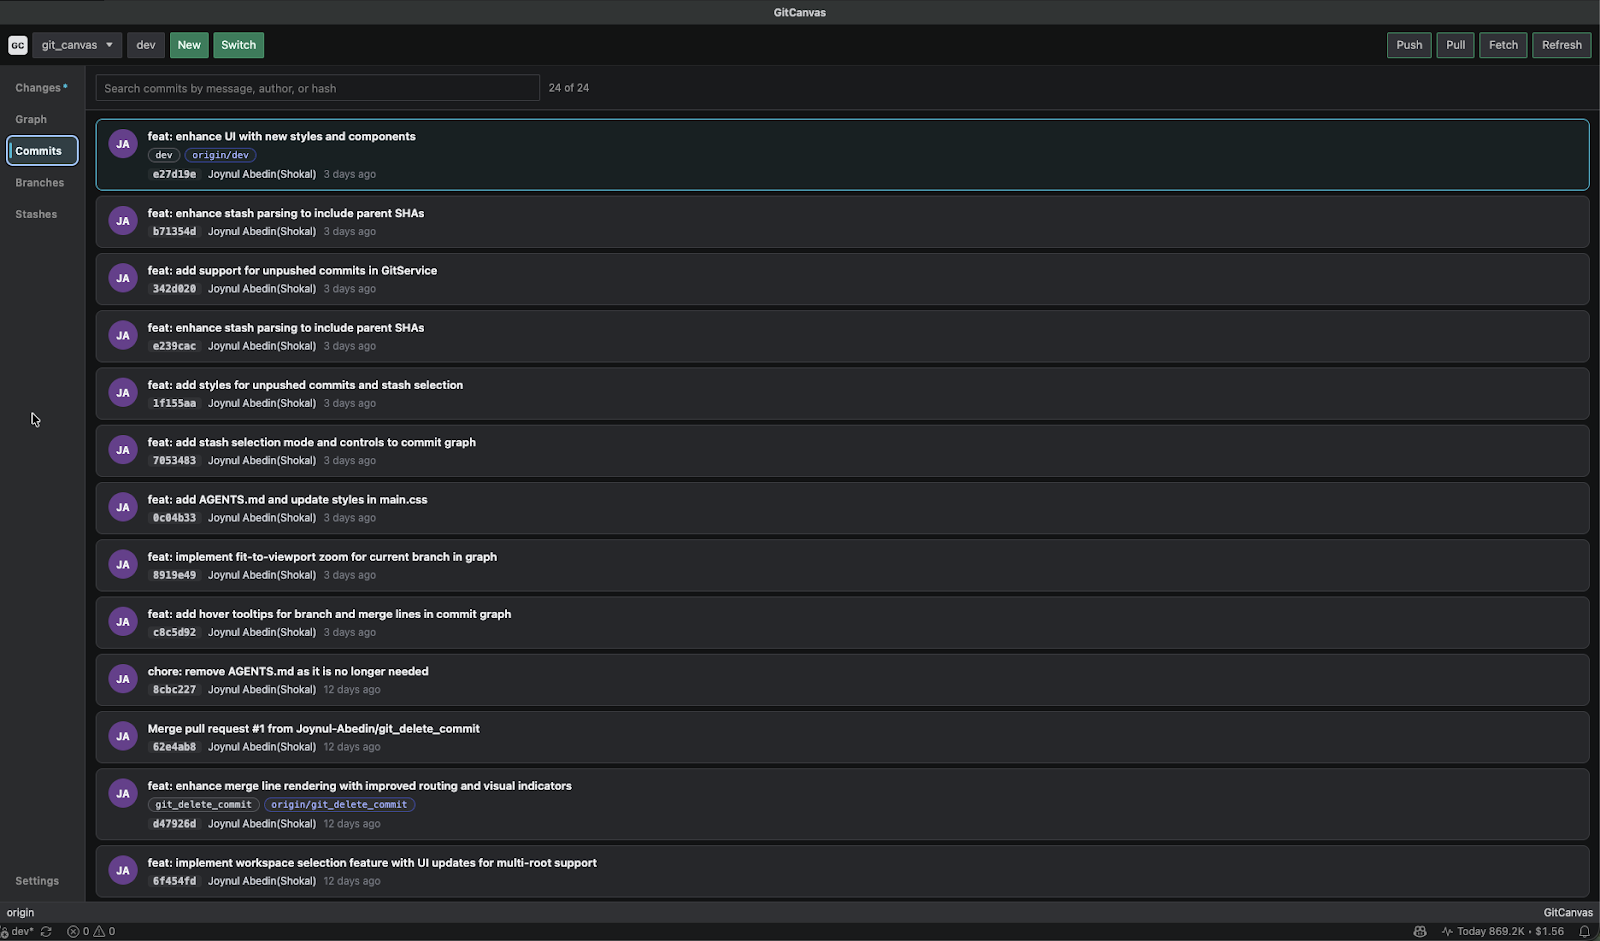Image resolution: width=1600 pixels, height=941 pixels.
Task: Select commit 'feat: add styles for unpushed commits and stash selection'
Action: tap(842, 393)
